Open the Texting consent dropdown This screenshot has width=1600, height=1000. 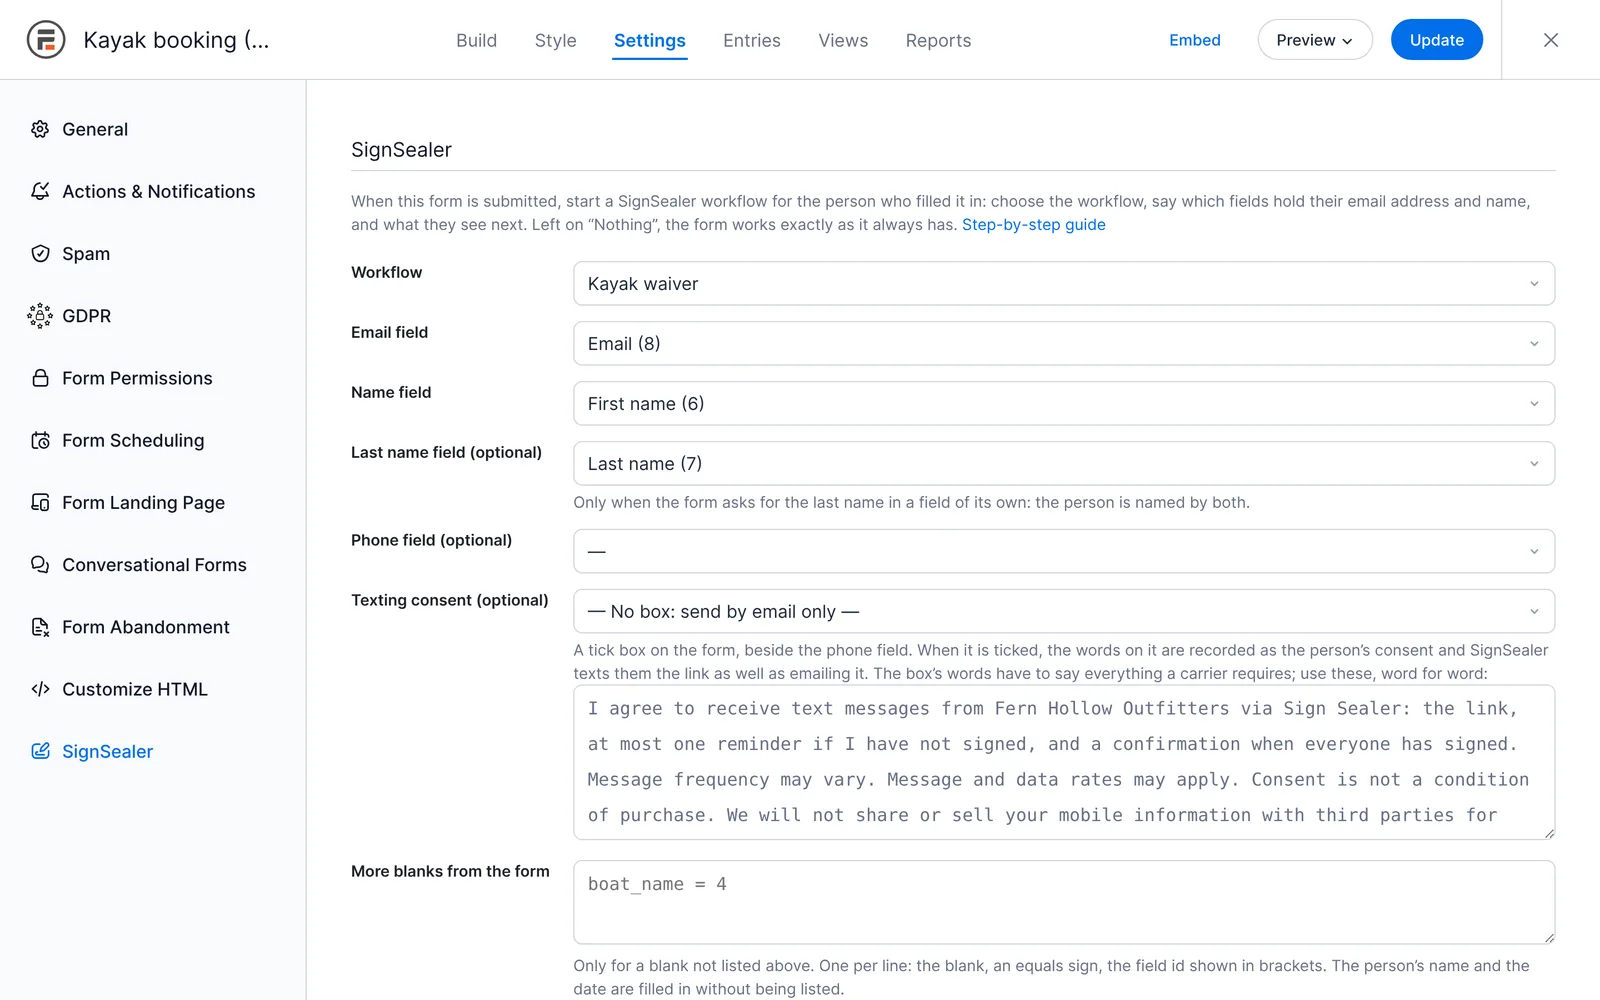1064,612
